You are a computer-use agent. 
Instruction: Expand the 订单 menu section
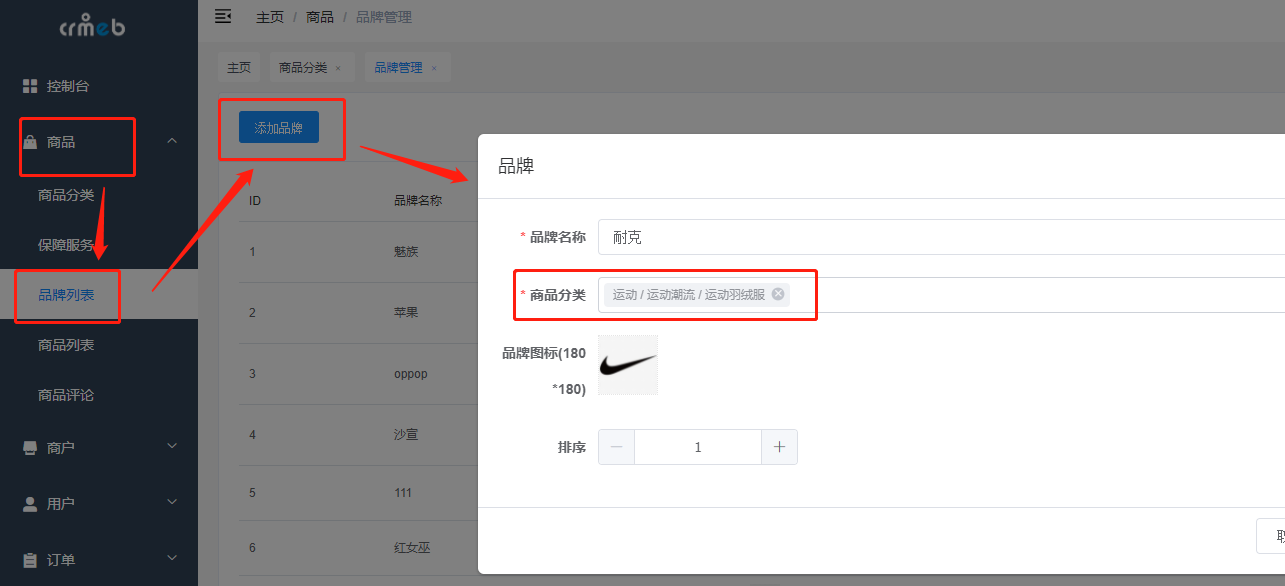pos(171,557)
